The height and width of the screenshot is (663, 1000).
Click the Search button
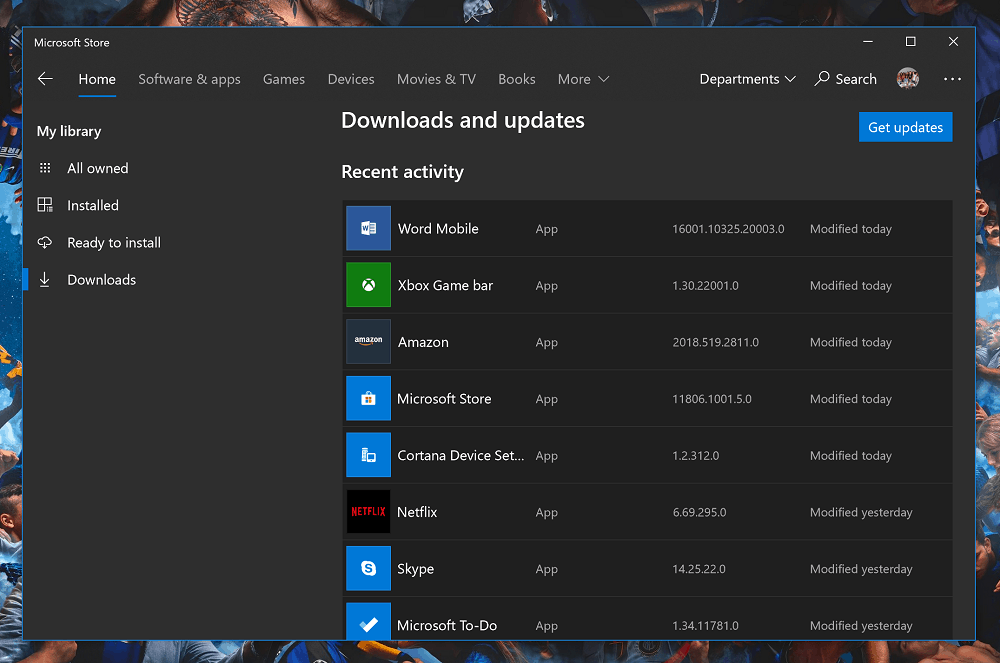(x=846, y=79)
